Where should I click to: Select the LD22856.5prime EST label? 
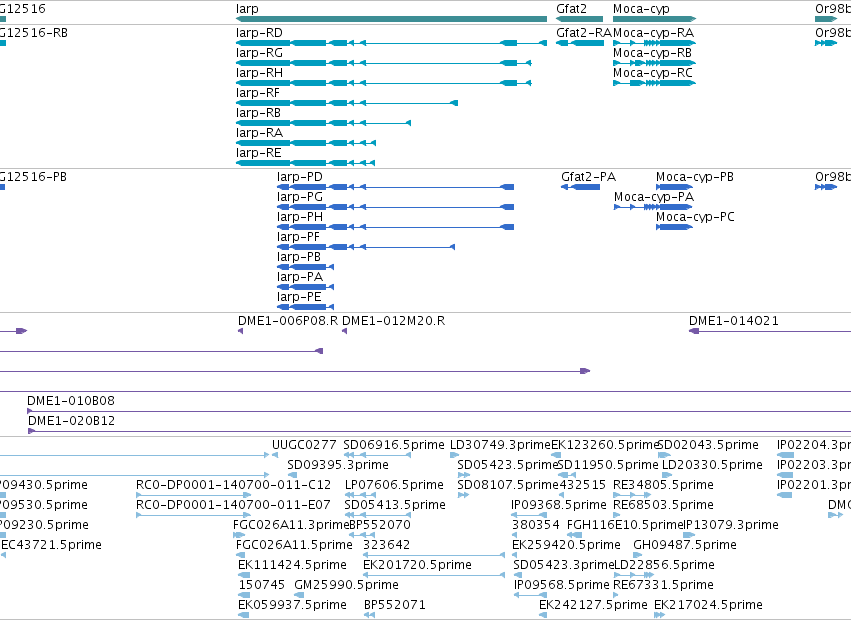point(664,565)
